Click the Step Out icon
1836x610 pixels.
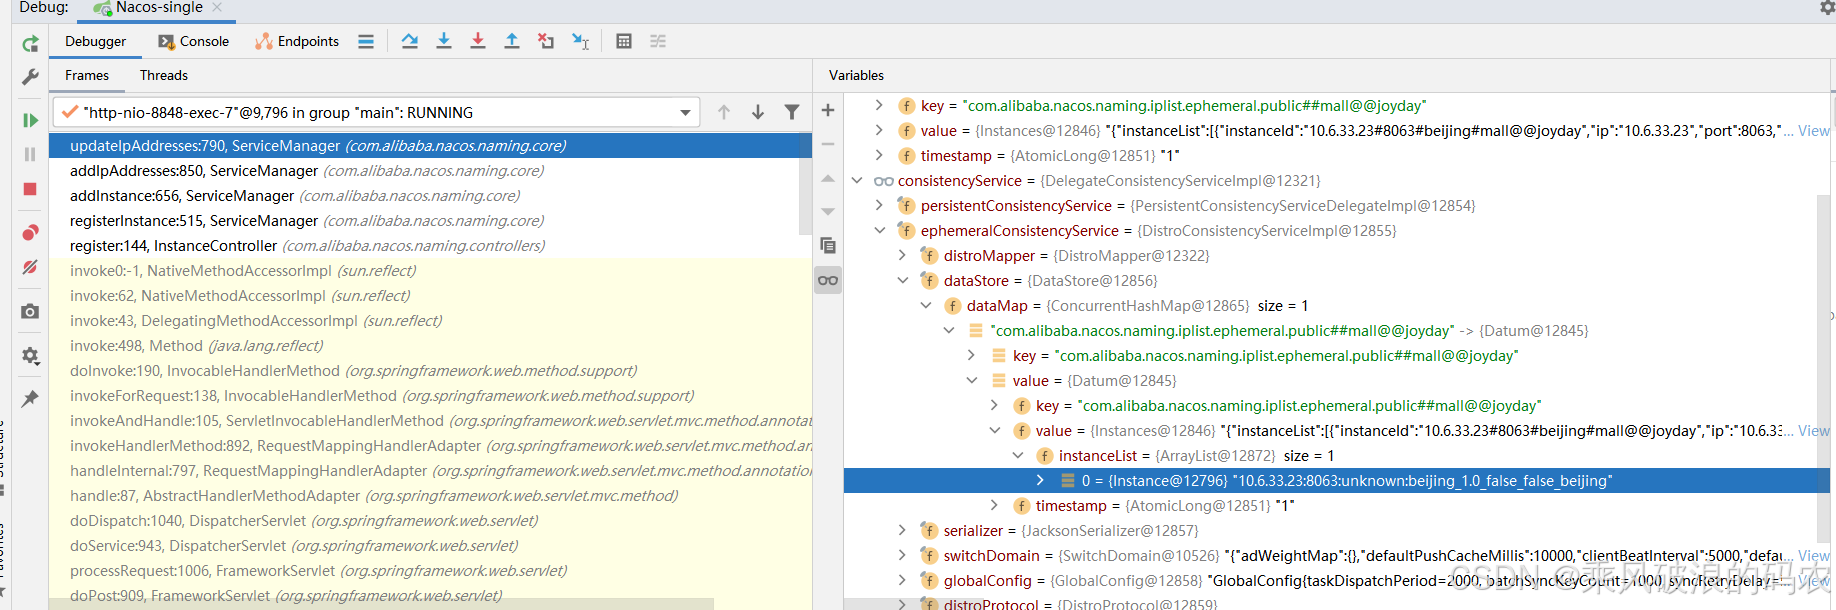(x=512, y=41)
